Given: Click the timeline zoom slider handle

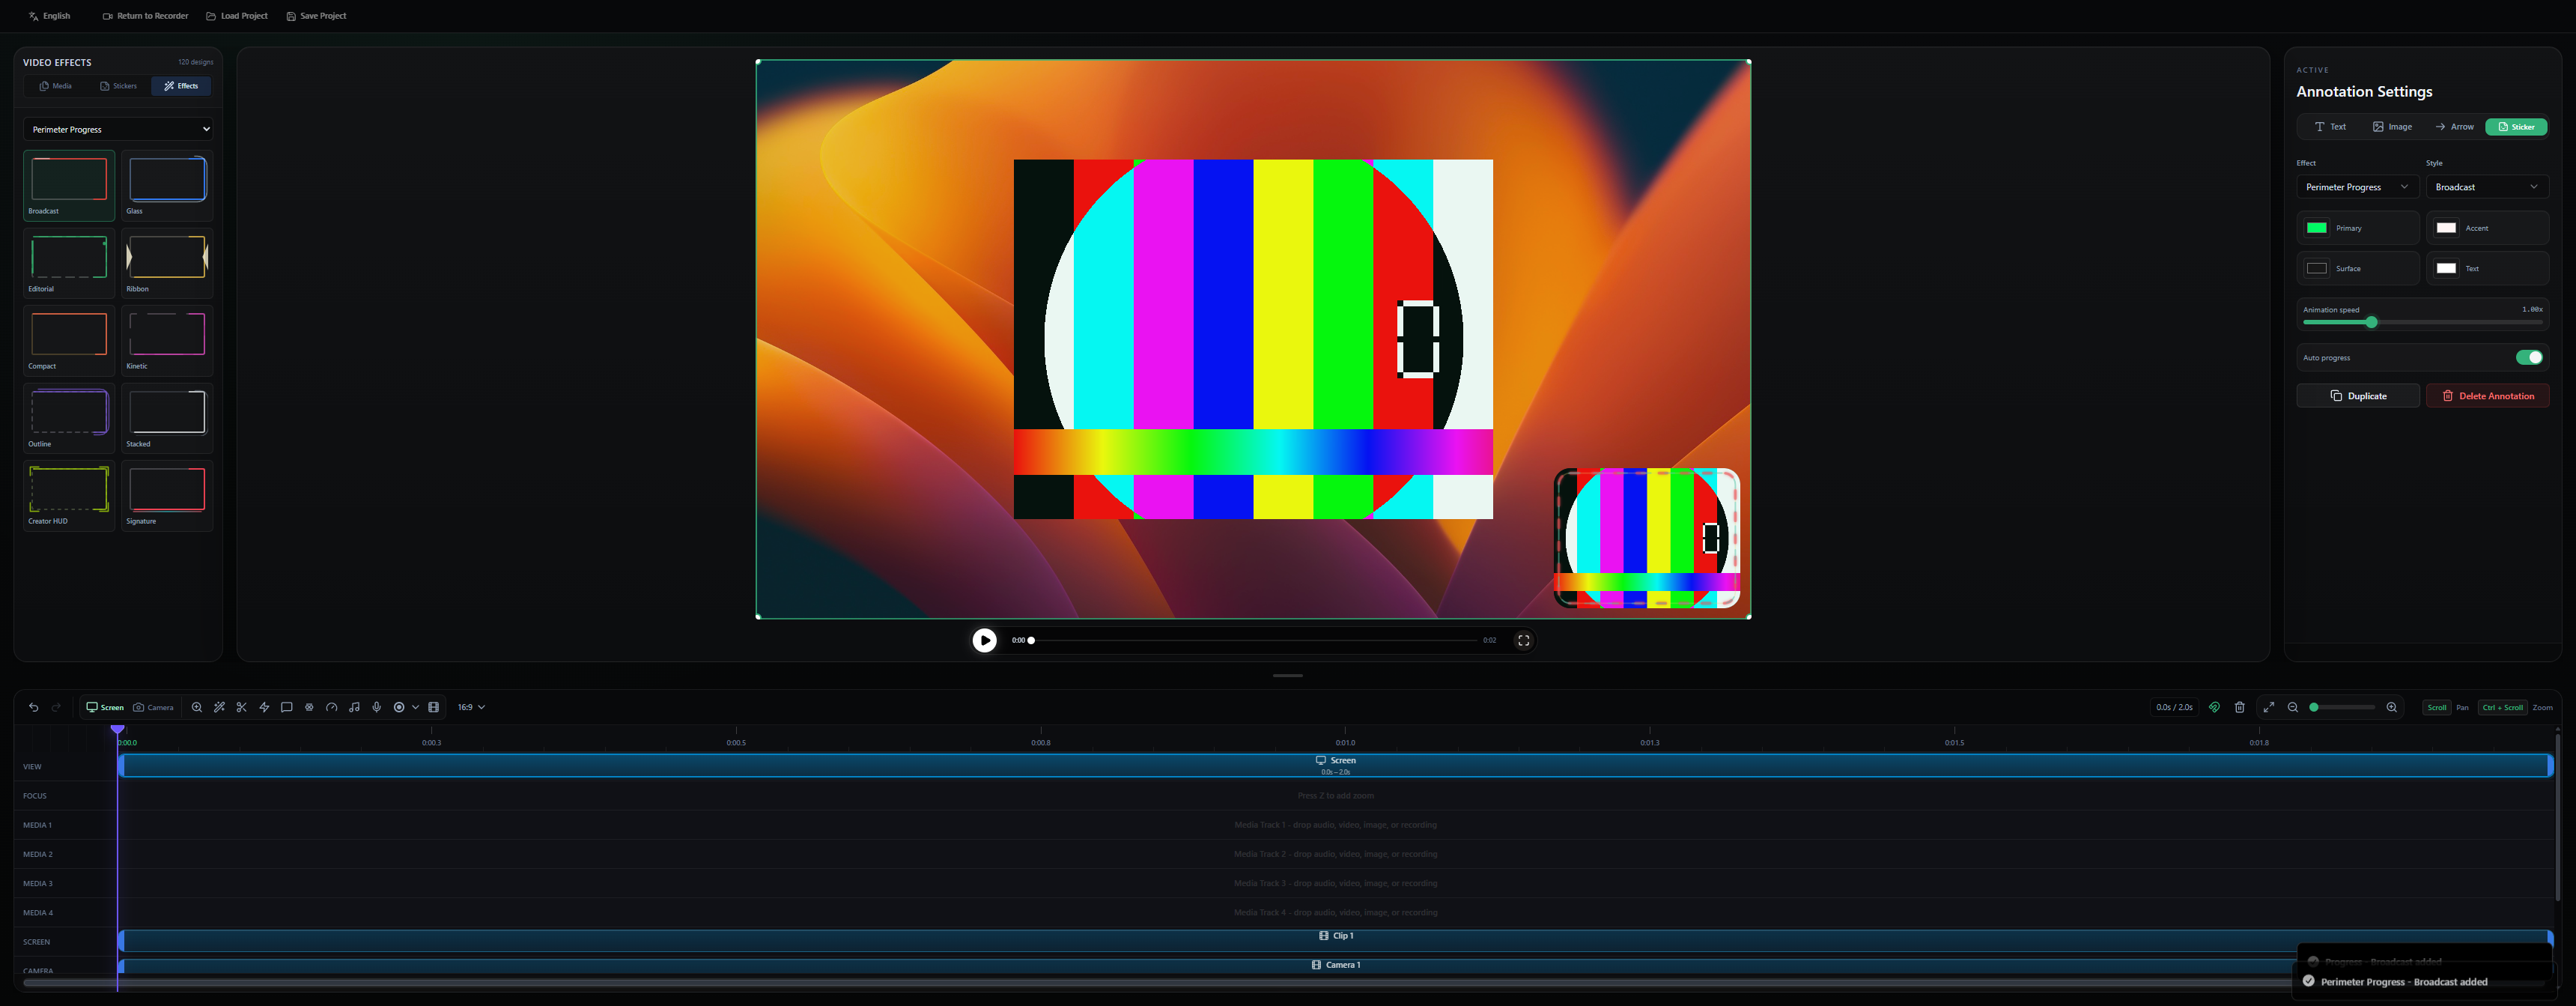Looking at the screenshot, I should click(2313, 707).
